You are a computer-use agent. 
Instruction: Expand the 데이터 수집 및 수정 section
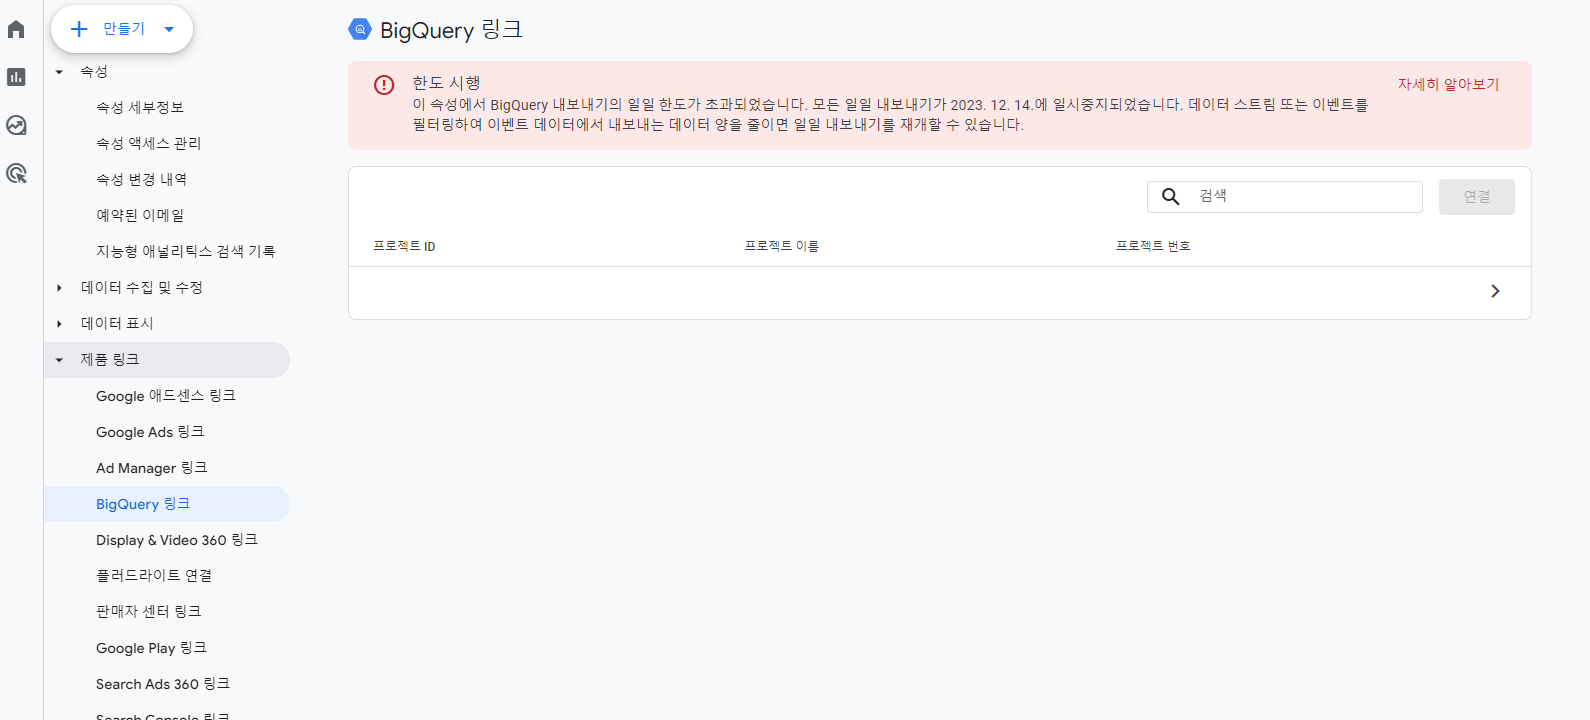pyautogui.click(x=59, y=288)
